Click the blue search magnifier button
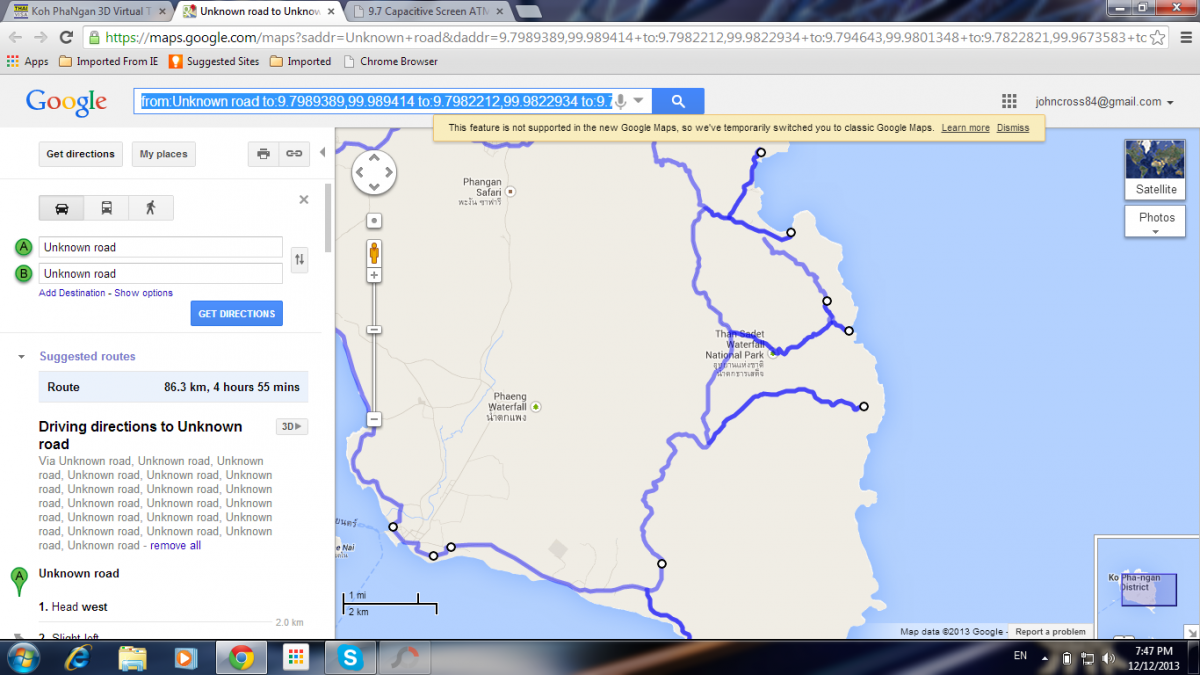Viewport: 1200px width, 675px height. click(x=678, y=101)
